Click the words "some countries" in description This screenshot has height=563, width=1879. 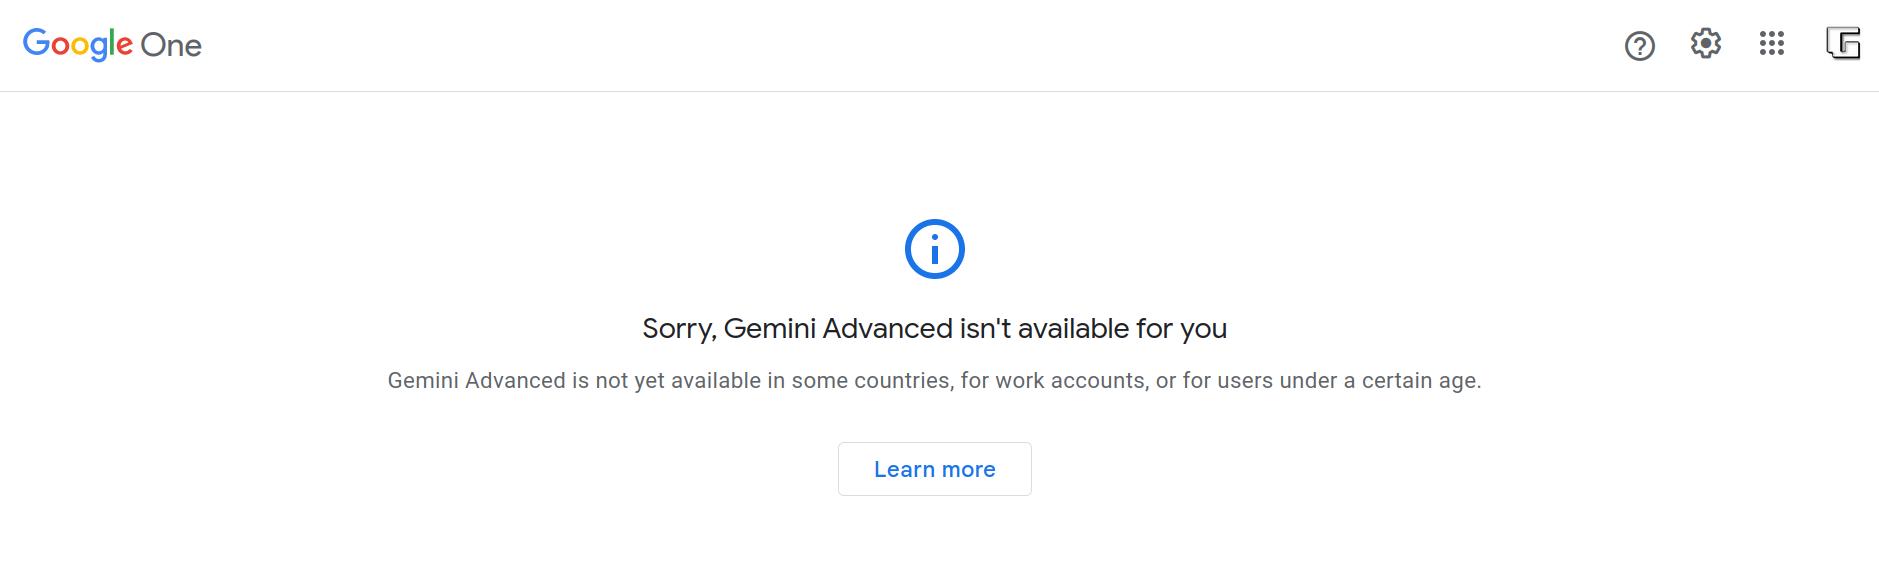point(871,381)
